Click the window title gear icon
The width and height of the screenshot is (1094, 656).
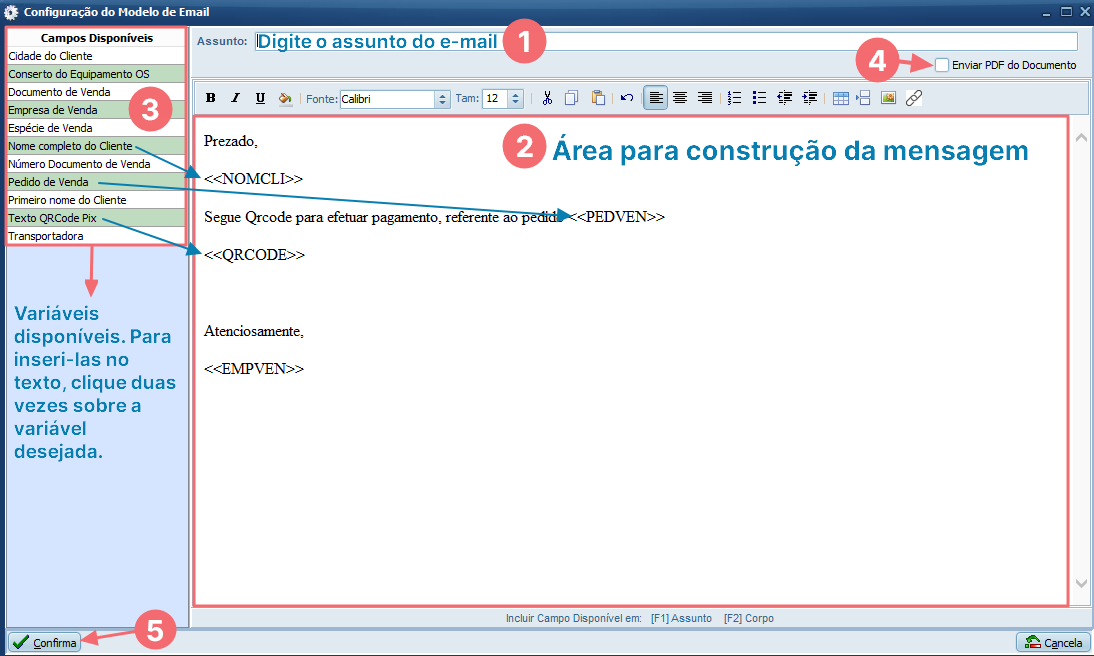click(x=11, y=12)
